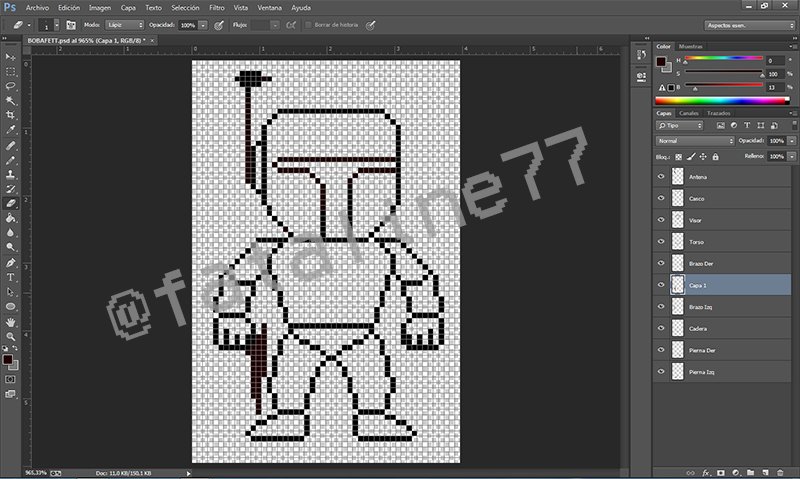800x479 pixels.
Task: Click foreground color swatch in toolbox
Action: point(7,360)
